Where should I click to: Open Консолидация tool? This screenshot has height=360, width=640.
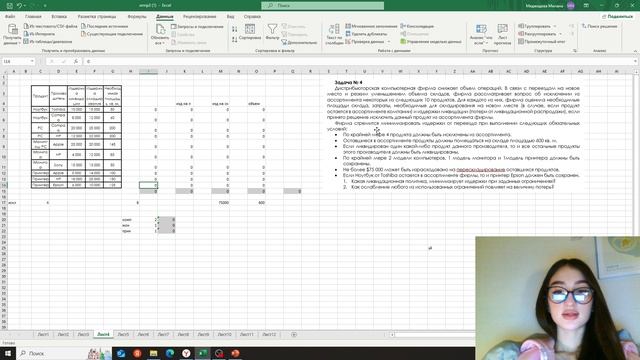[417, 26]
